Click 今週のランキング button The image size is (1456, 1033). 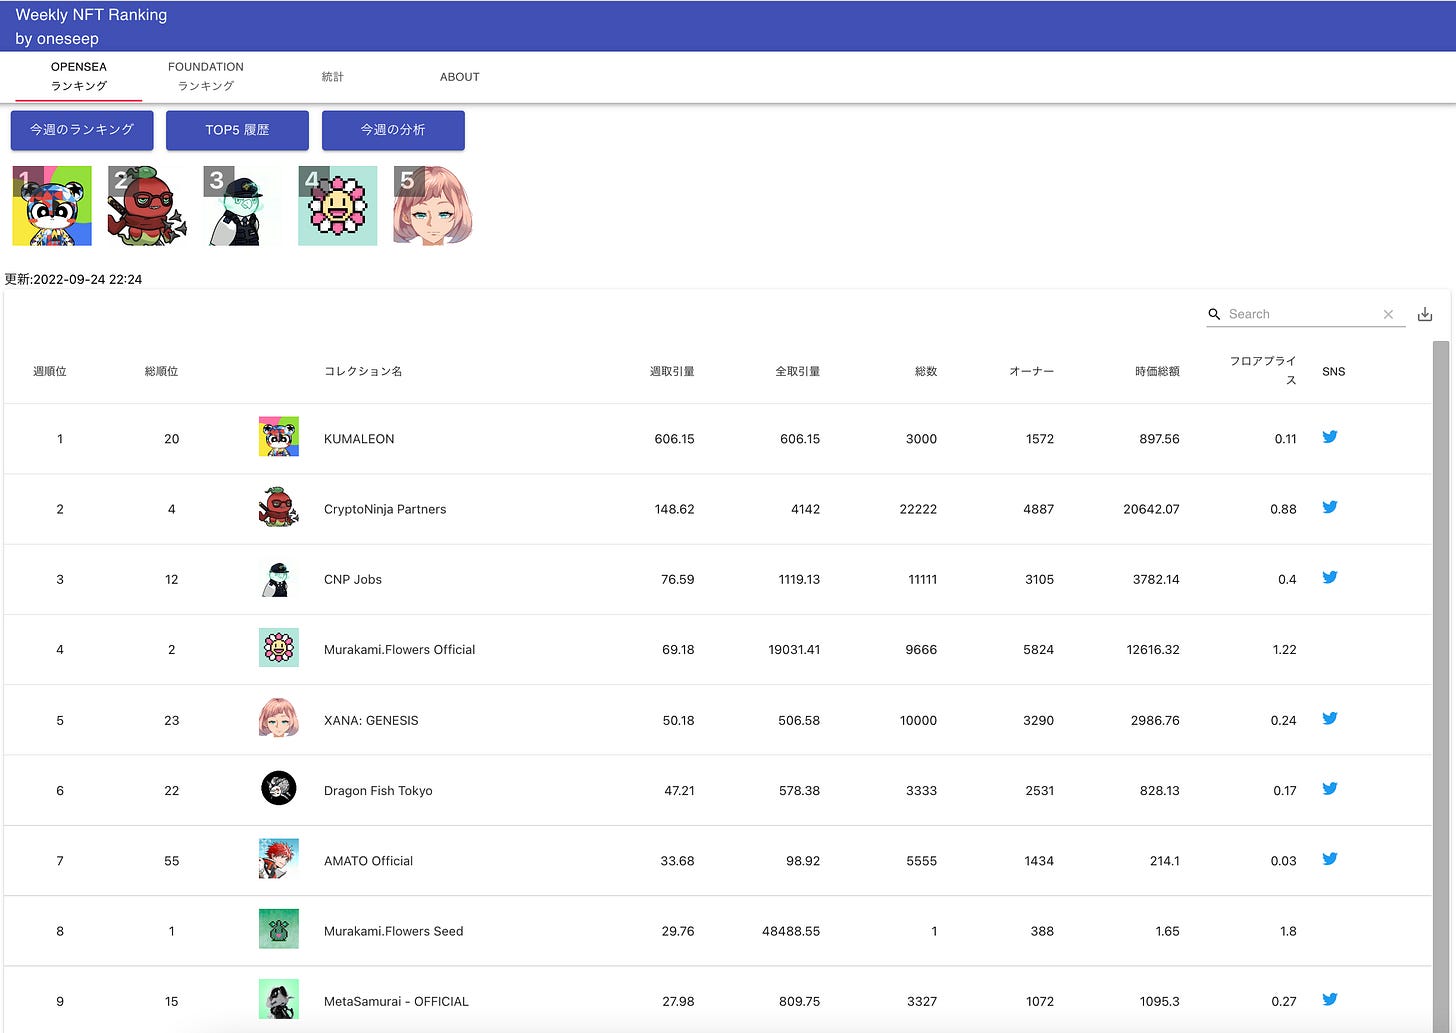[82, 130]
